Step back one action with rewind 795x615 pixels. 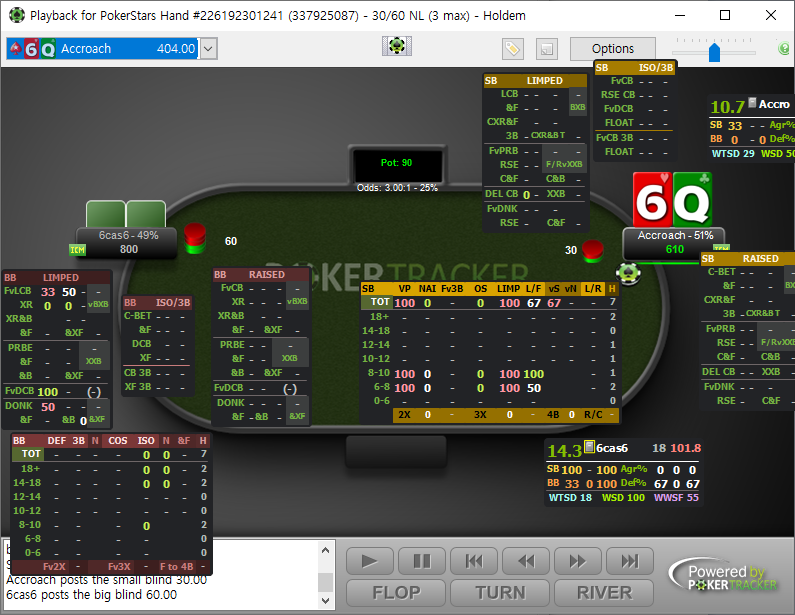tap(526, 561)
